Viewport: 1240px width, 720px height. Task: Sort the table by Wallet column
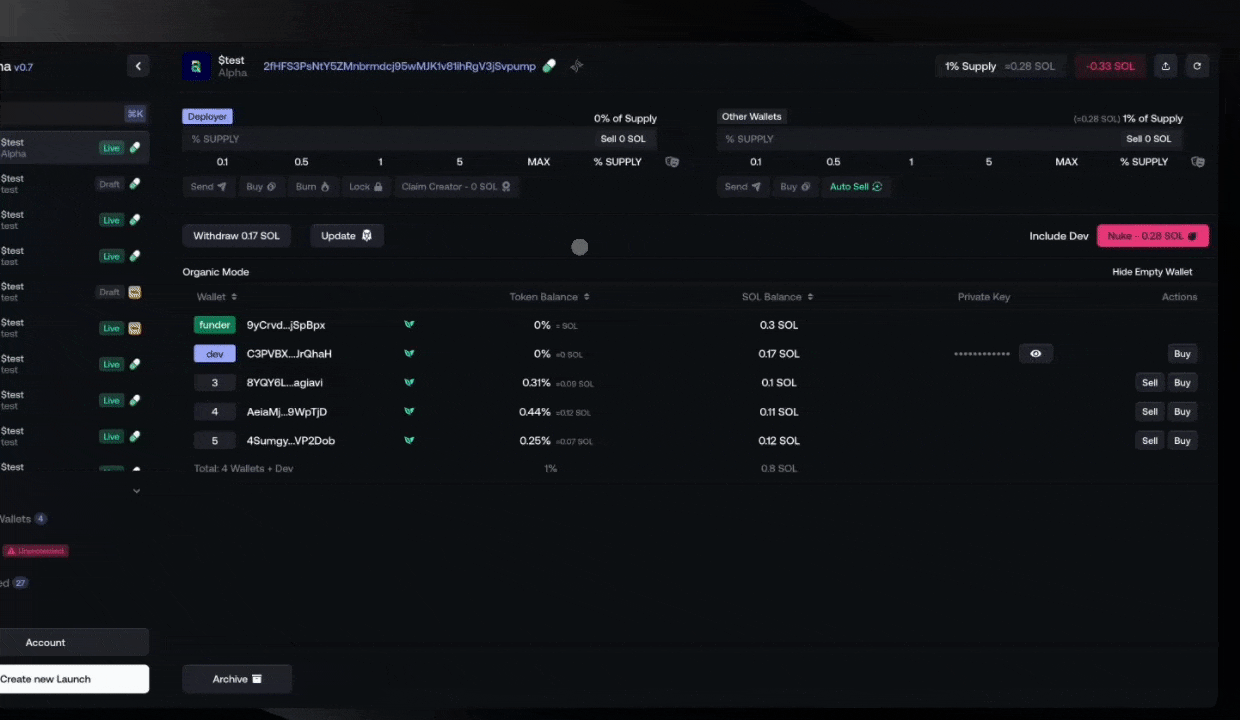[x=217, y=297]
